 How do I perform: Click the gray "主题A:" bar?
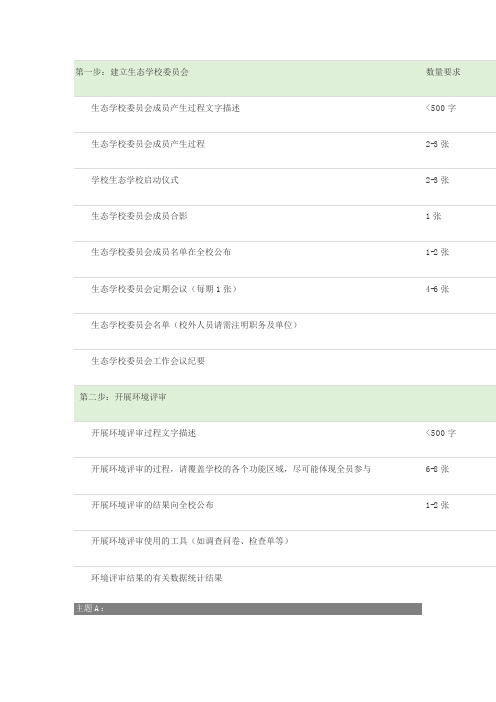click(248, 608)
